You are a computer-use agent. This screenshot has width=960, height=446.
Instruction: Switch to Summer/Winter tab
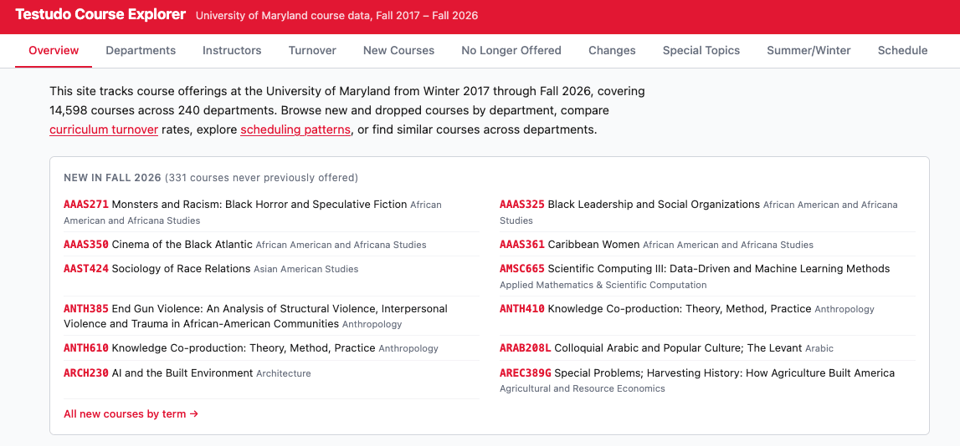(809, 50)
